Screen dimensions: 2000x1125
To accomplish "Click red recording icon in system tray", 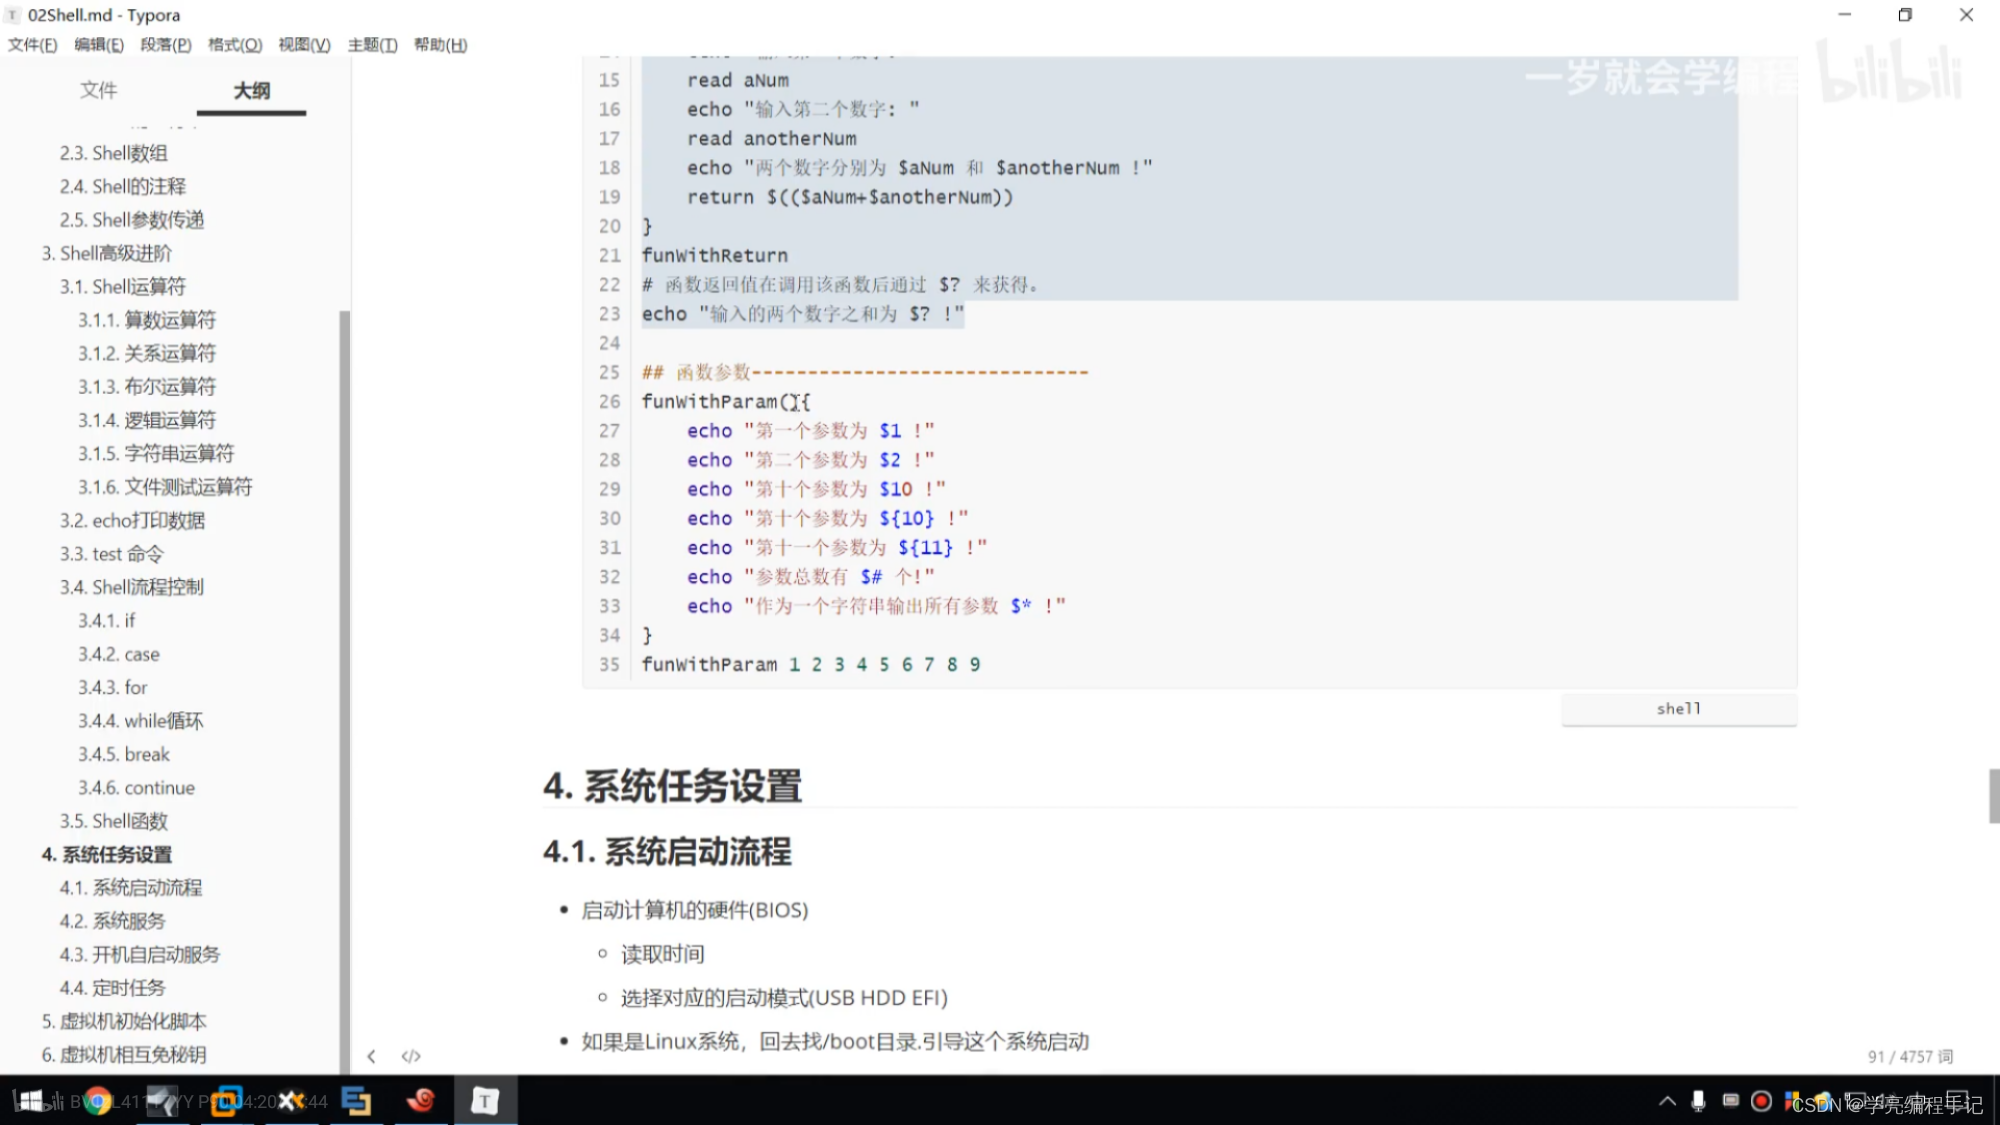I will pyautogui.click(x=1762, y=1101).
